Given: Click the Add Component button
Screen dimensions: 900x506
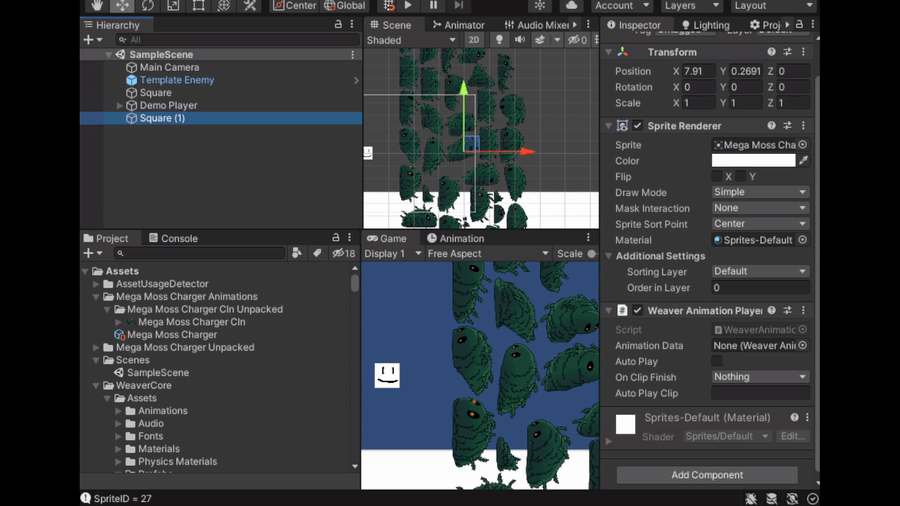Looking at the screenshot, I should pyautogui.click(x=707, y=475).
